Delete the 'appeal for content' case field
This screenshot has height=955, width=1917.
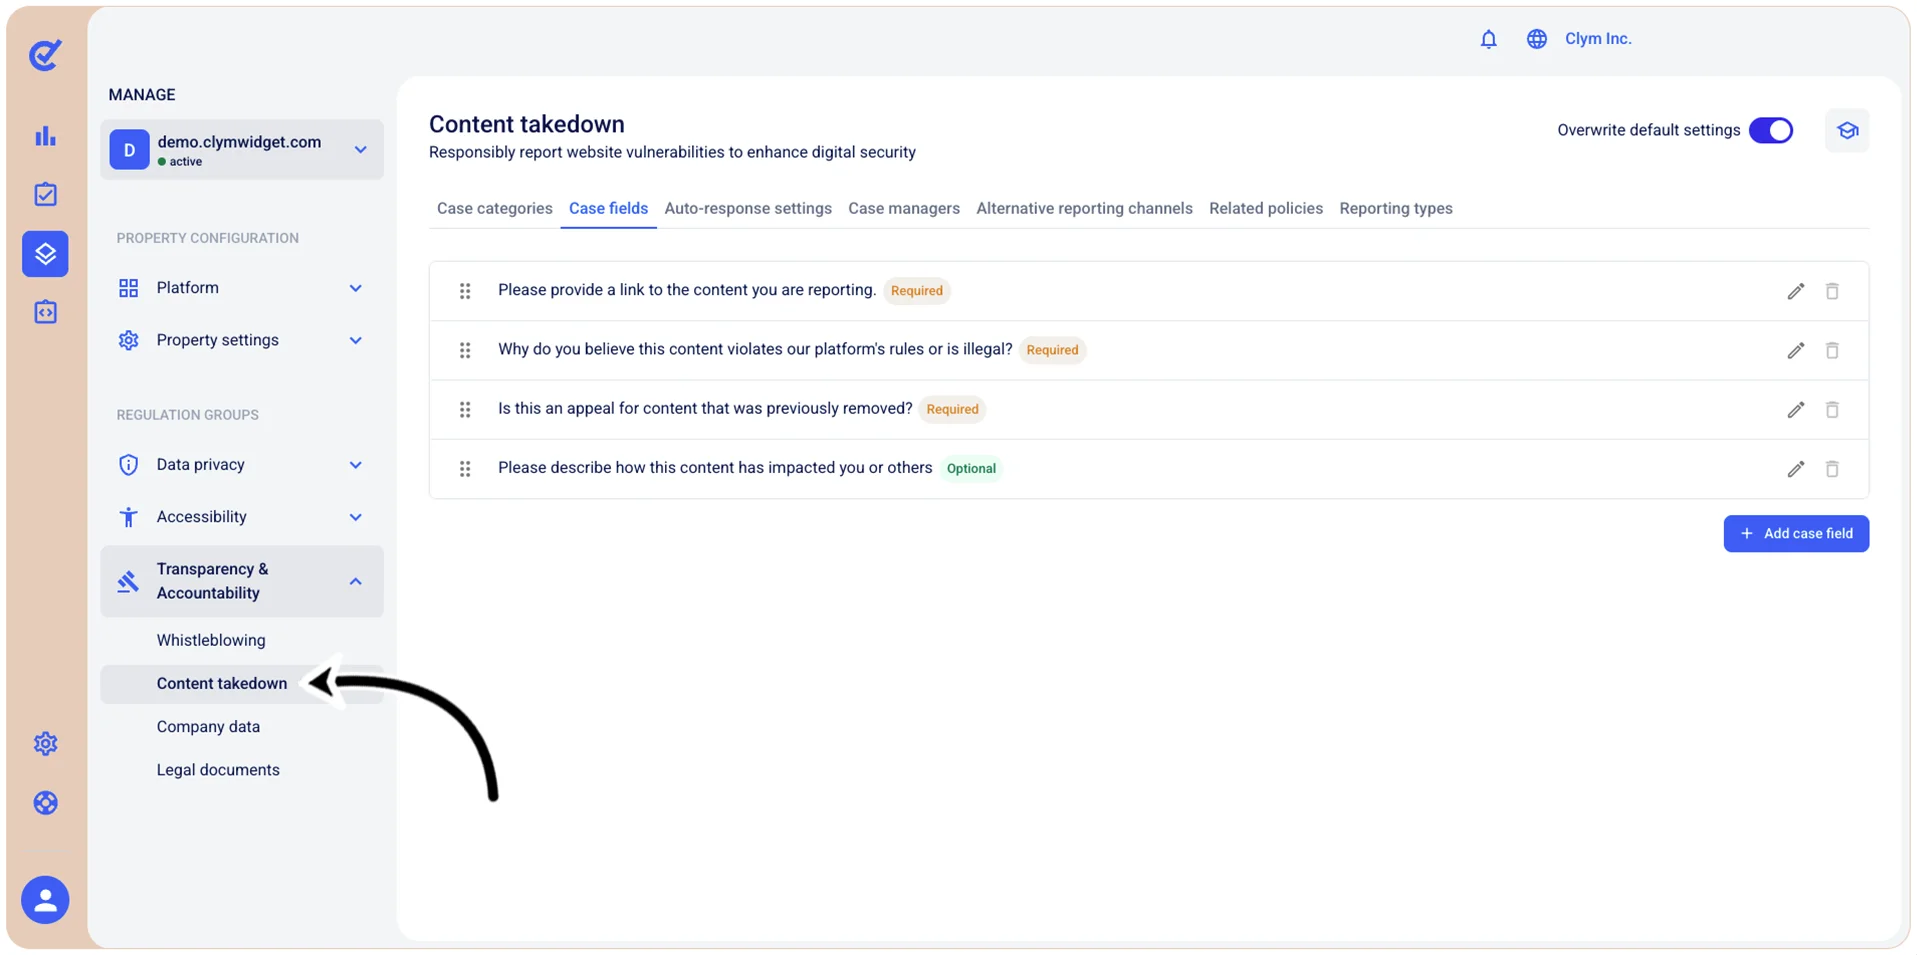point(1832,410)
